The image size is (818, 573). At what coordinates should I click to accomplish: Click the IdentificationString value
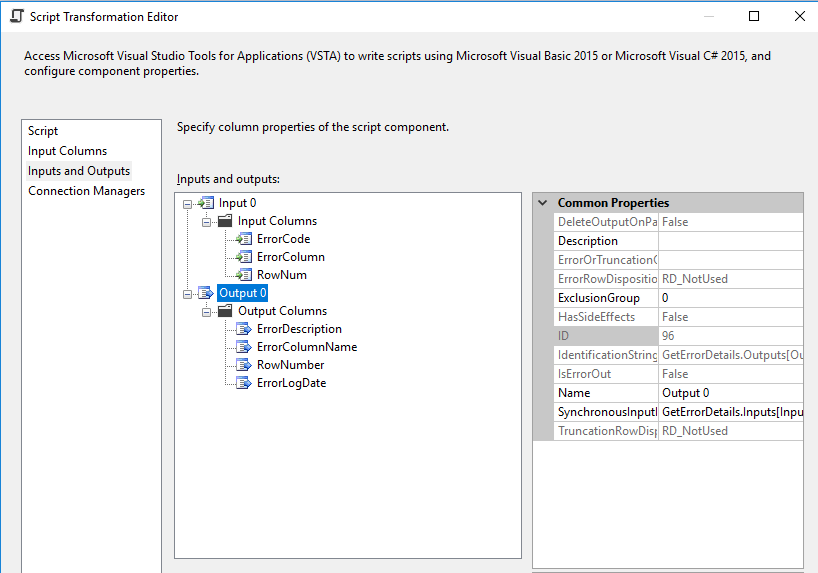[x=731, y=355]
